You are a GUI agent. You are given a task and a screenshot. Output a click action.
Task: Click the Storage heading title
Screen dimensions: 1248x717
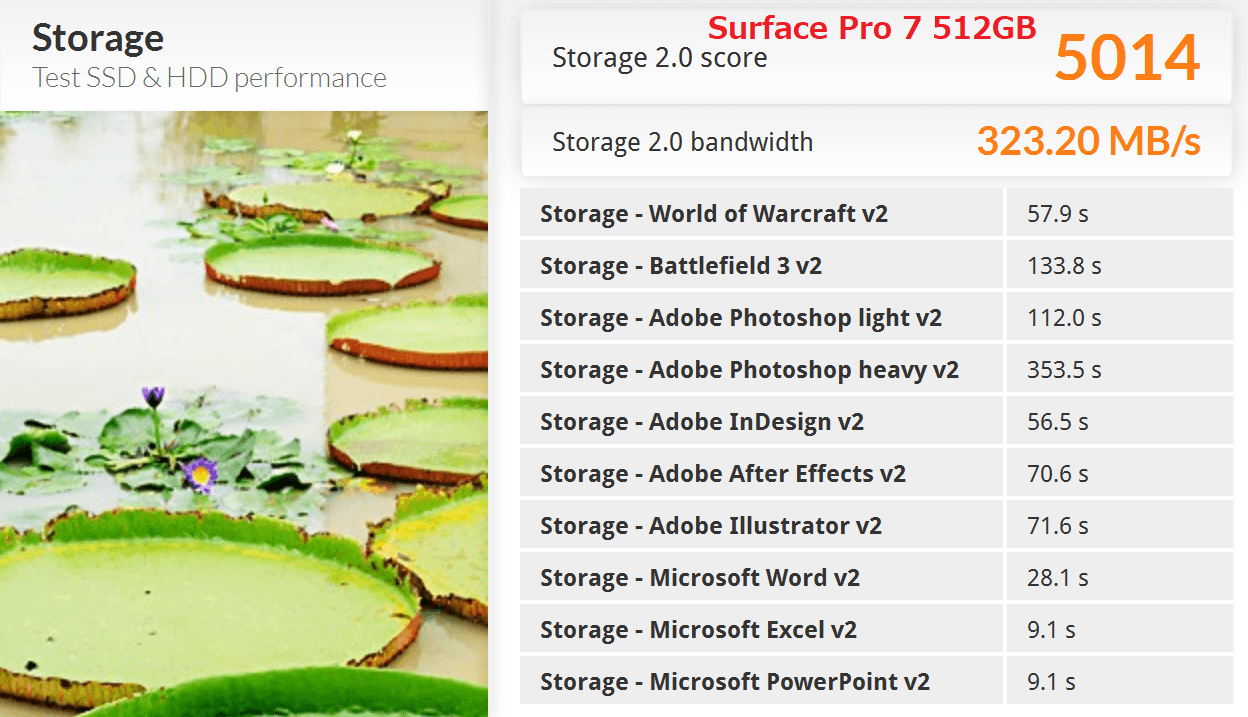pos(98,38)
